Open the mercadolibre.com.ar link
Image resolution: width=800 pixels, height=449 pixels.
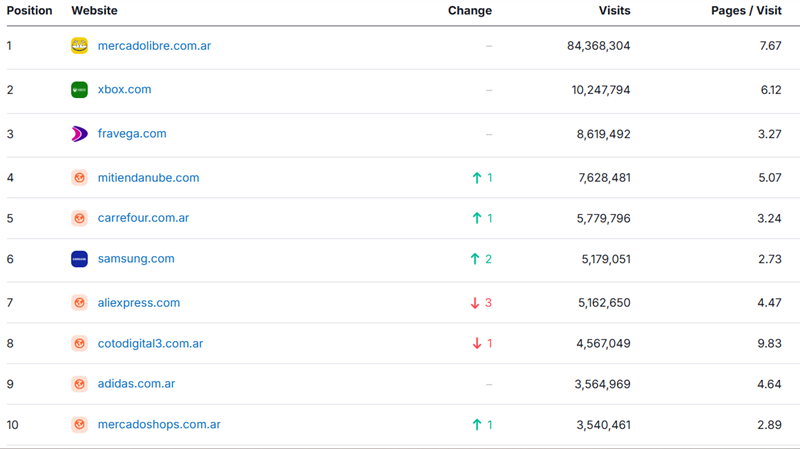(x=154, y=46)
